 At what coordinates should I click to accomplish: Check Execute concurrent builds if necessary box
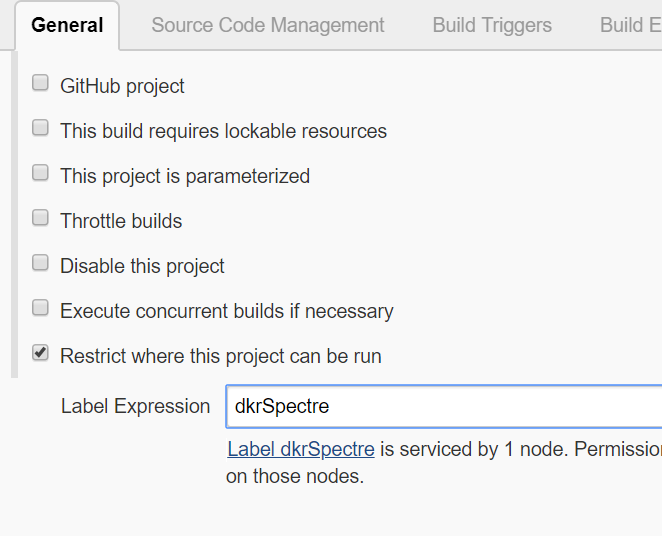tap(41, 308)
